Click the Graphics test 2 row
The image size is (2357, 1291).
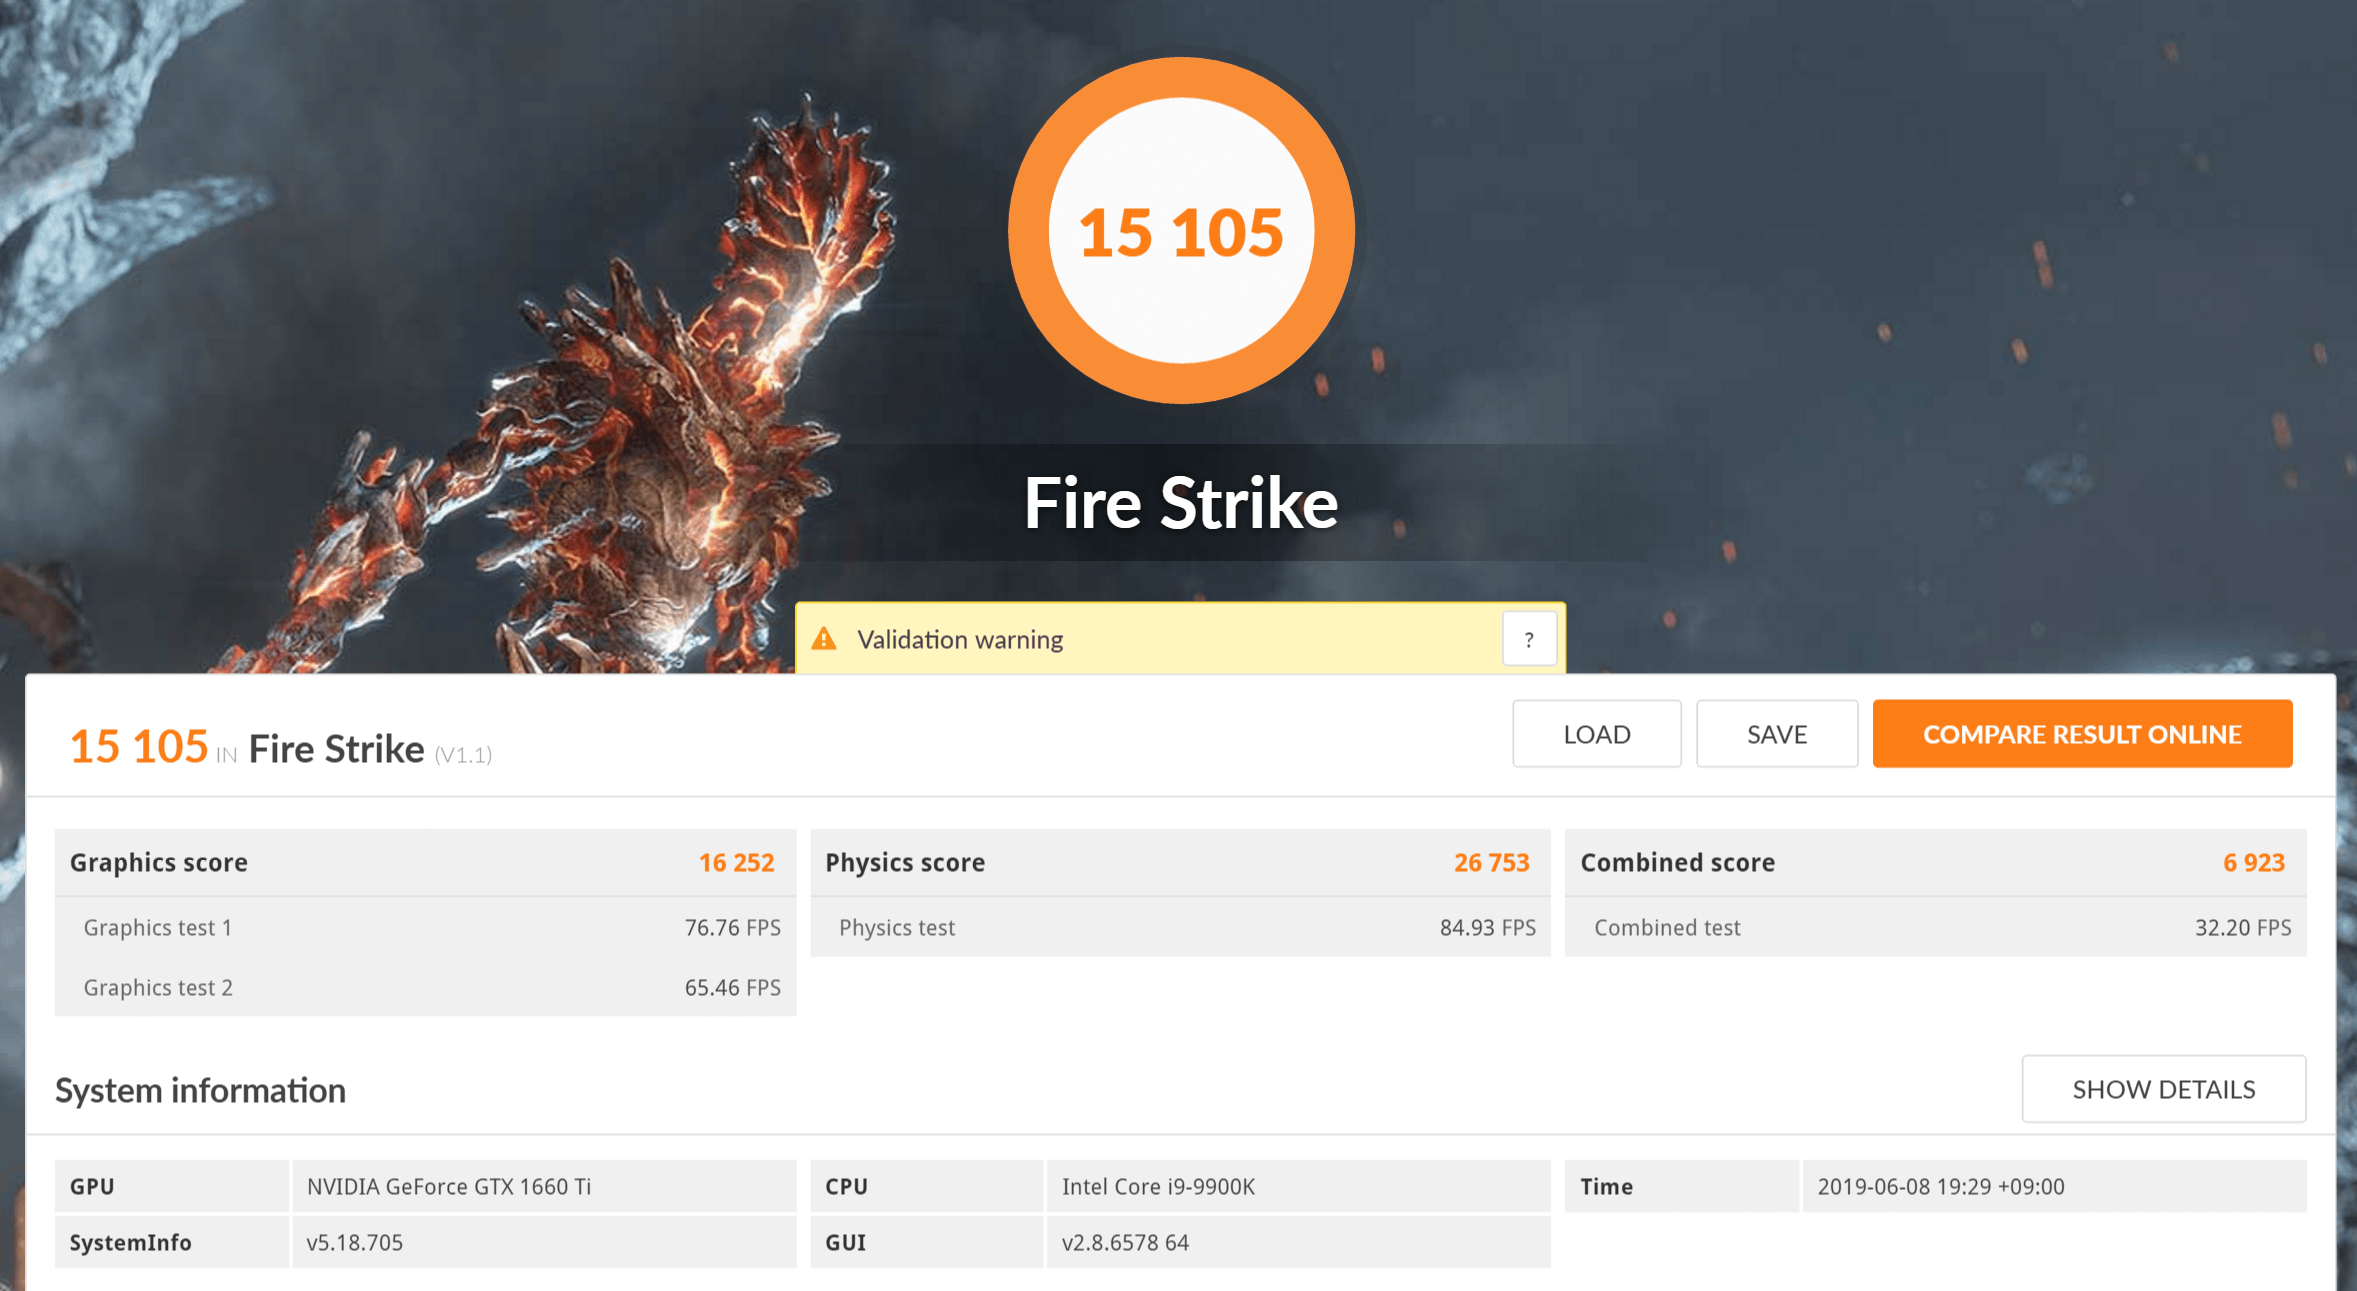(426, 987)
